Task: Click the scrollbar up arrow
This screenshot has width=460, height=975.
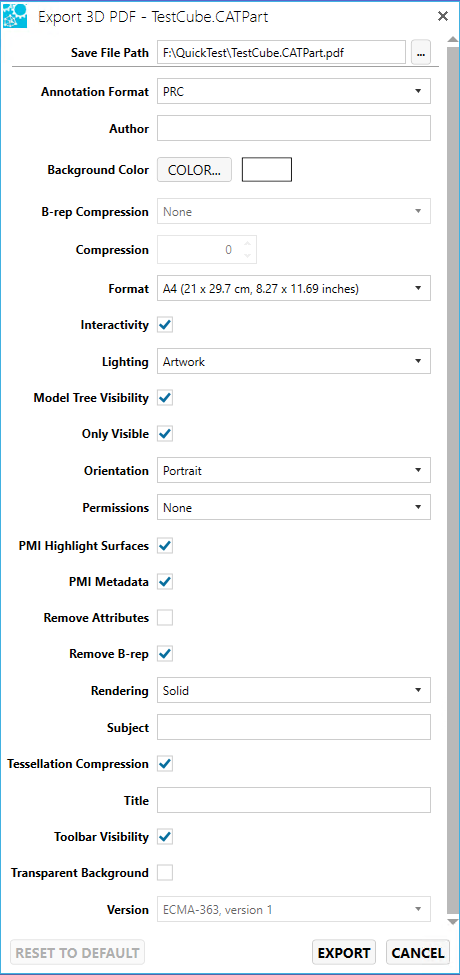Action: [452, 42]
